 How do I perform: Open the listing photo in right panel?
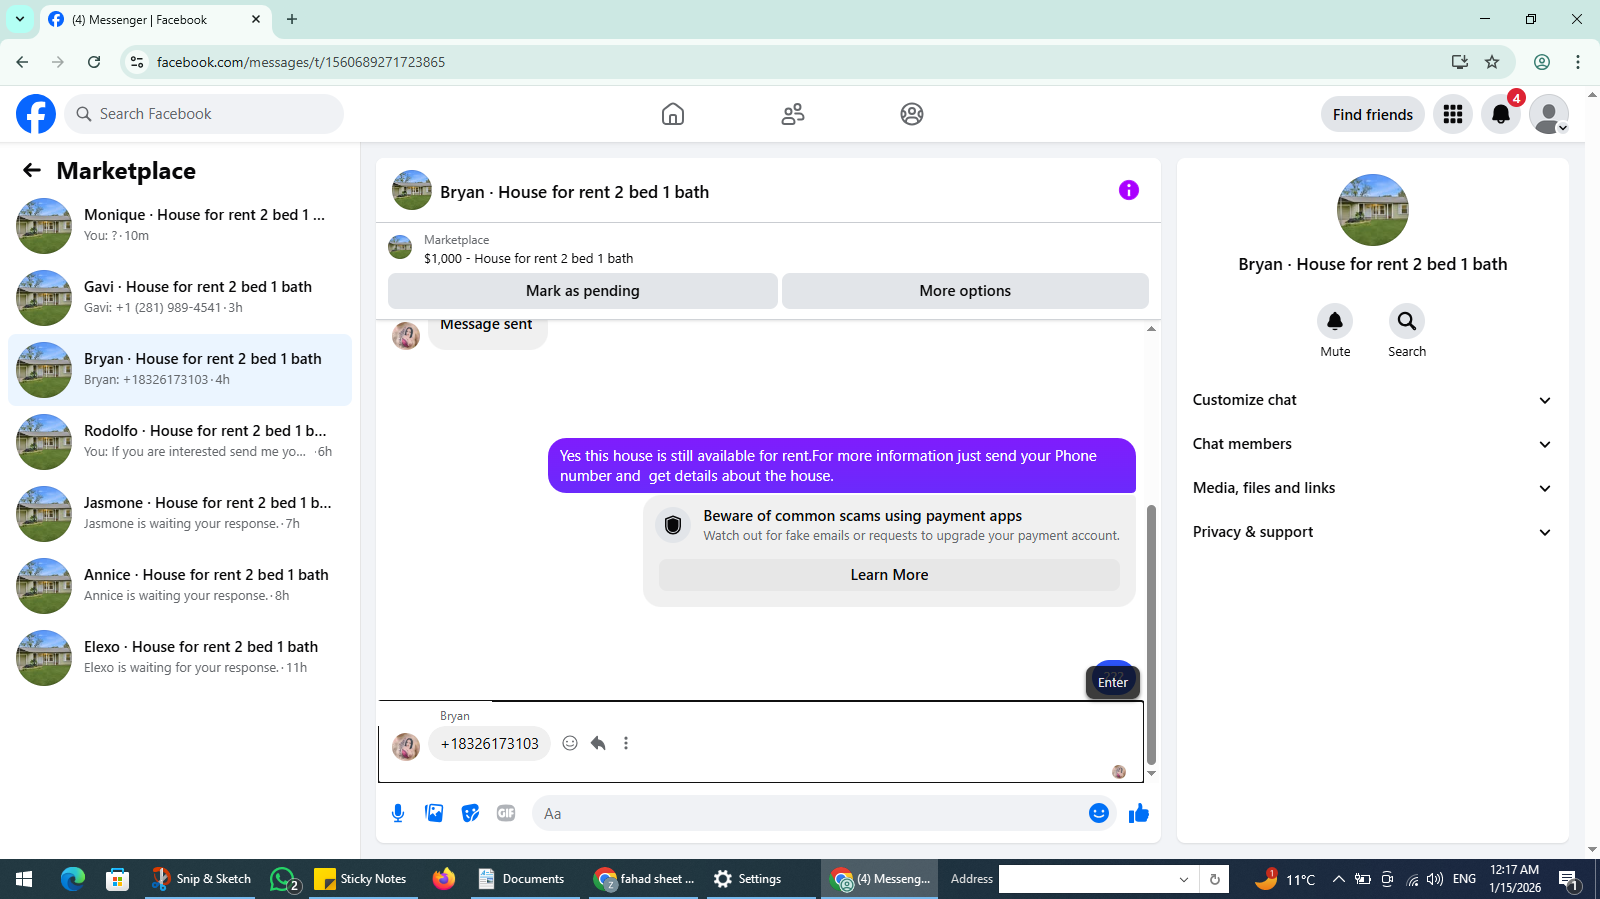click(1373, 210)
